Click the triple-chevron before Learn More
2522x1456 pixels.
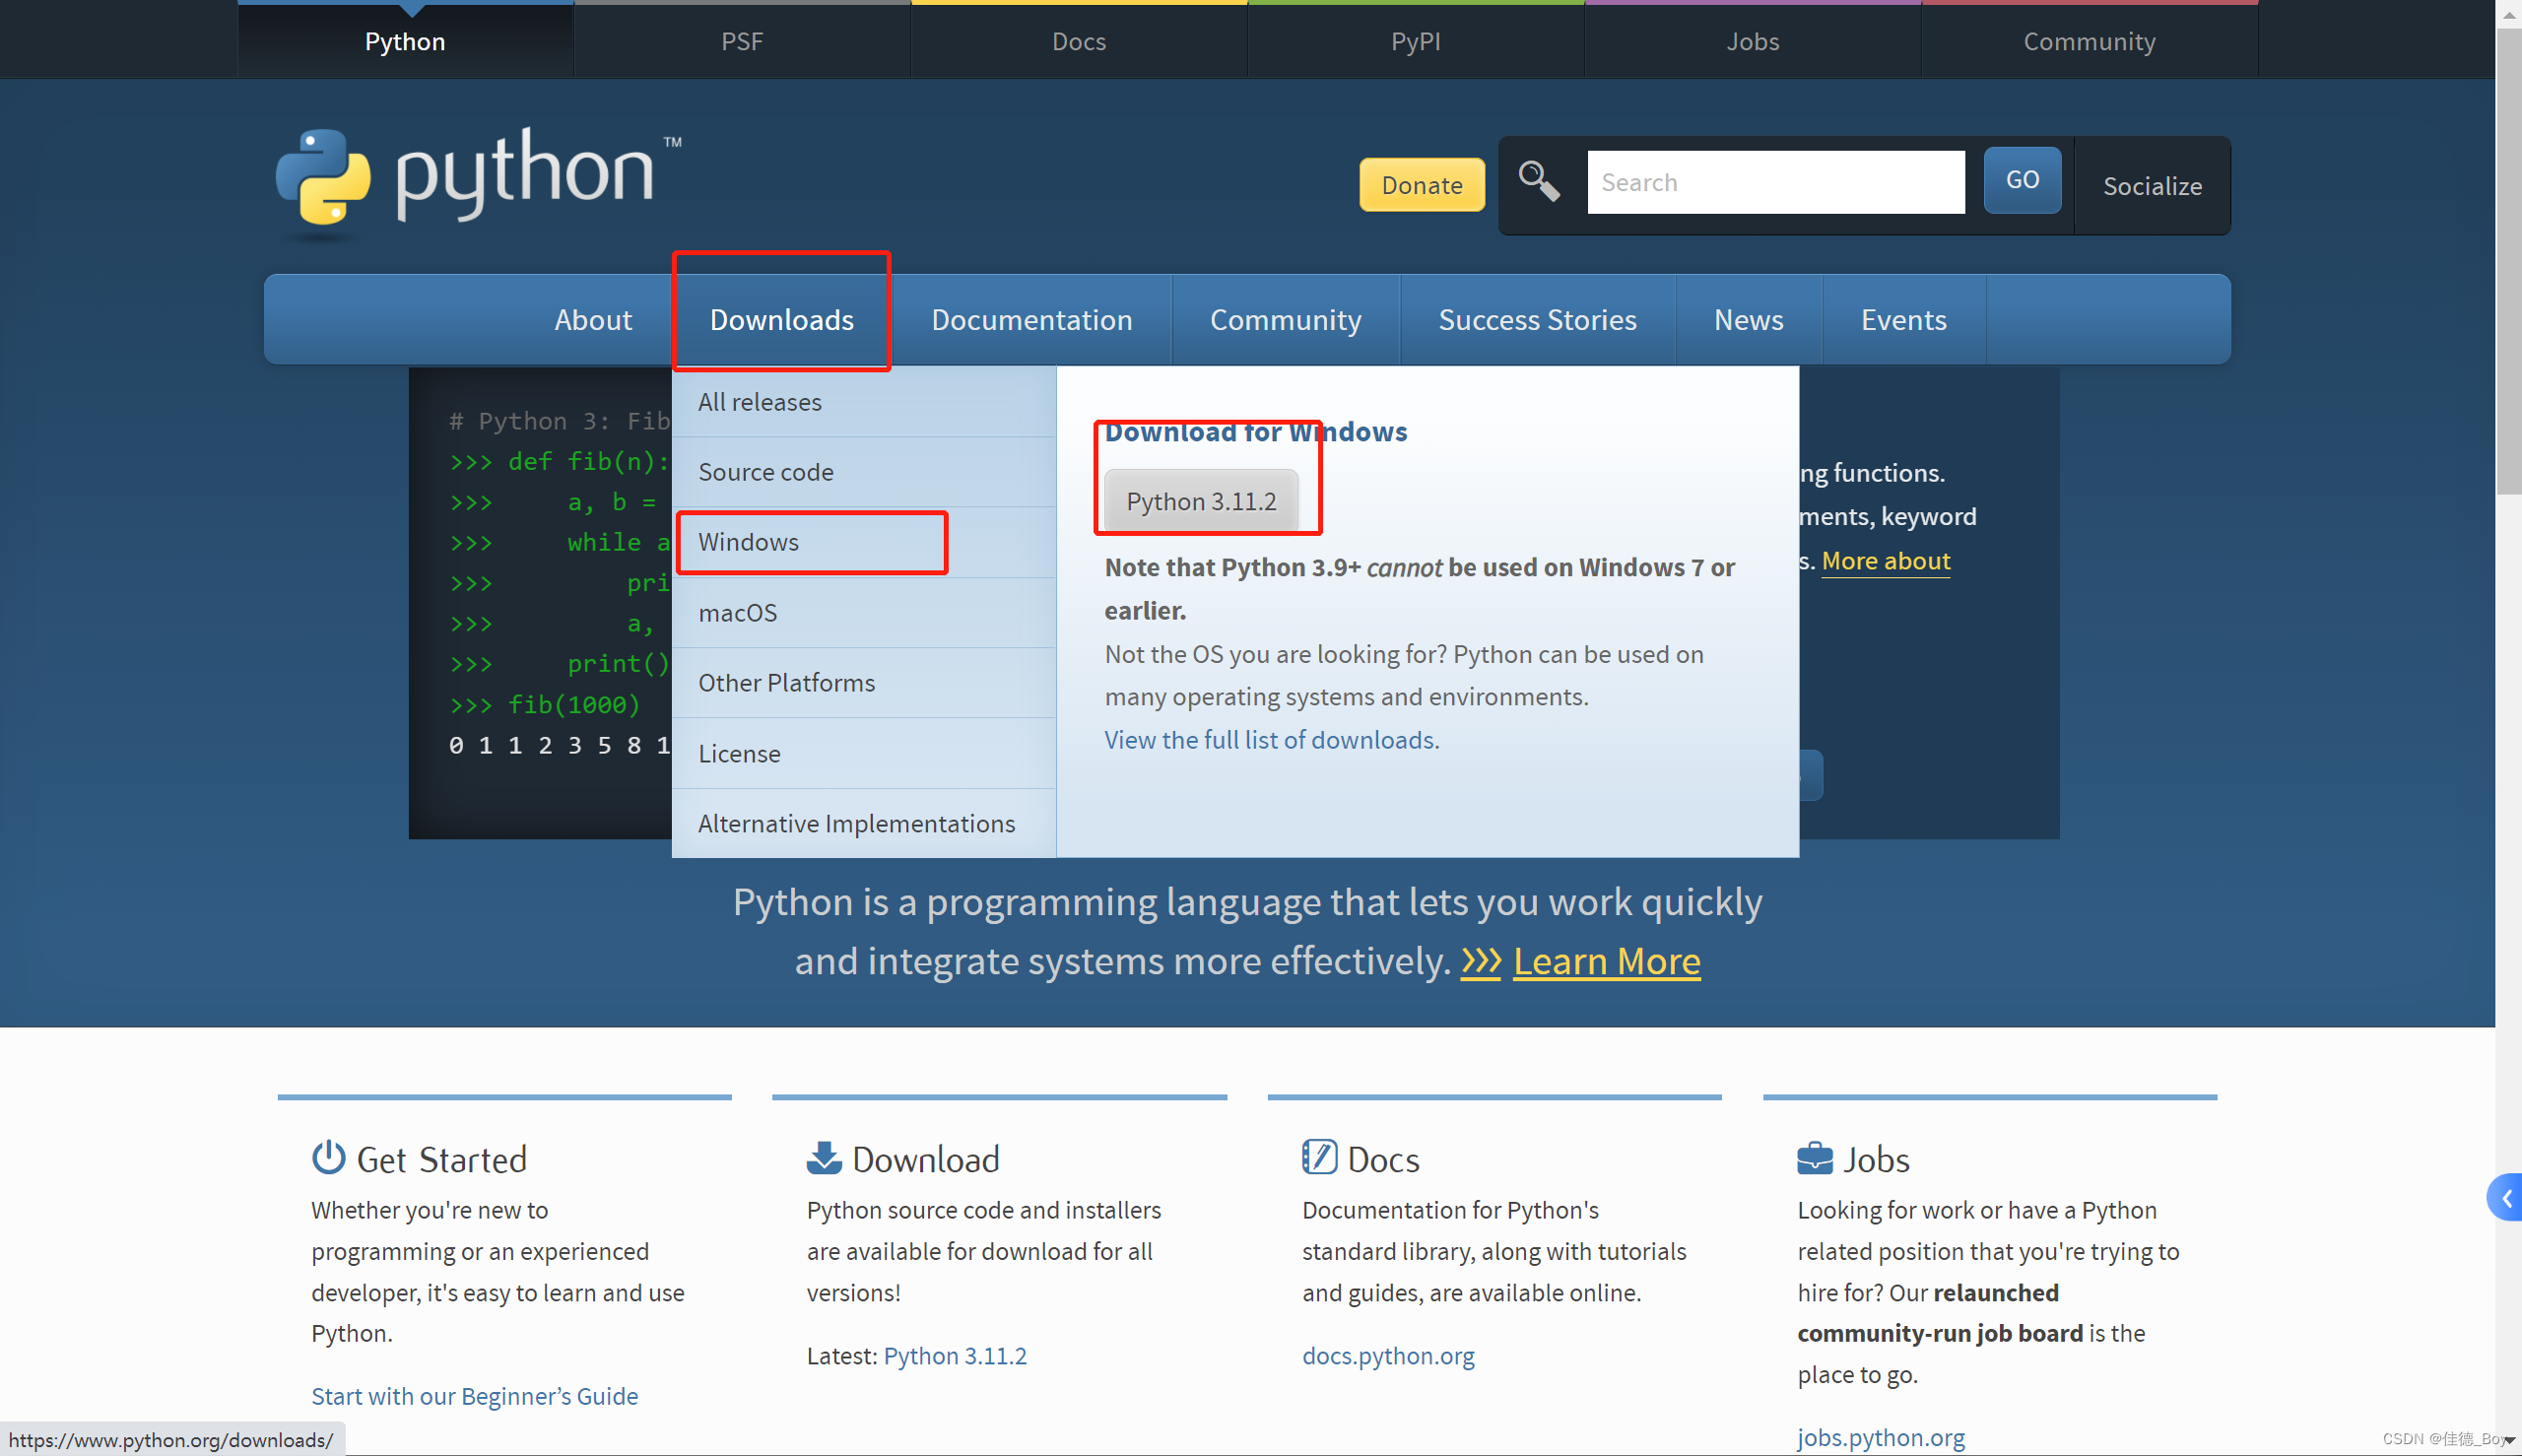1480,962
